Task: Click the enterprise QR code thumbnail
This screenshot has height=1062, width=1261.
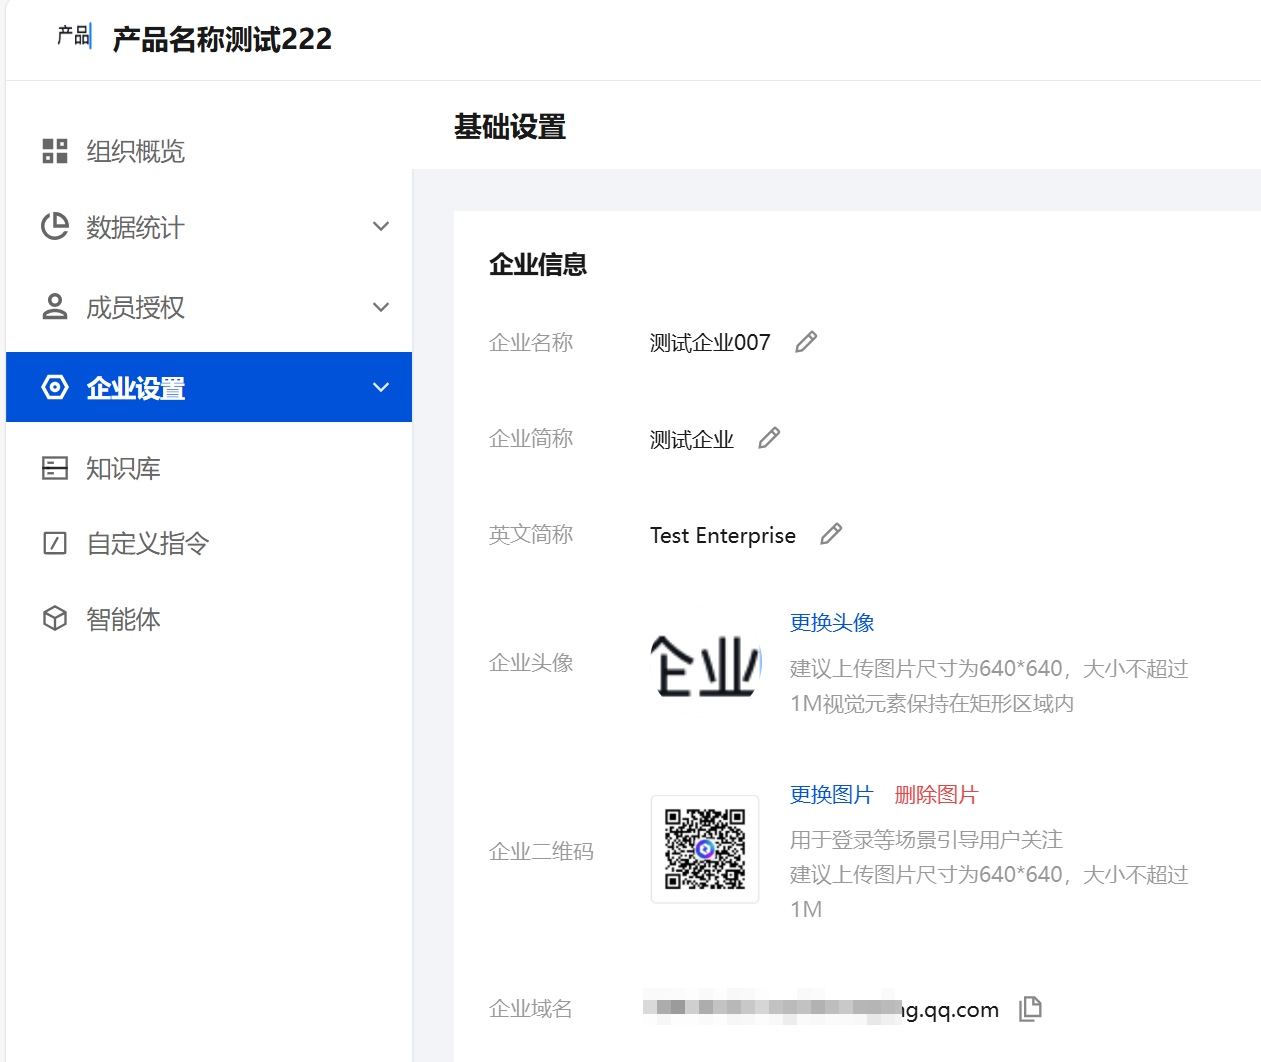Action: click(x=705, y=849)
